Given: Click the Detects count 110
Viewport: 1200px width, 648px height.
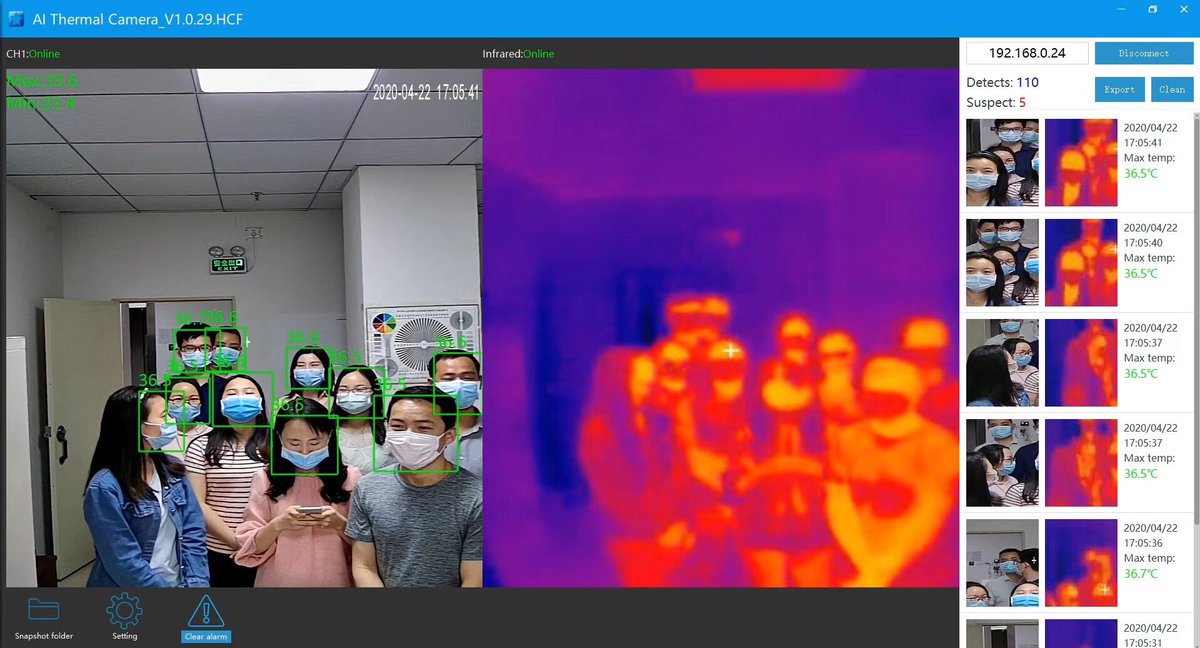Looking at the screenshot, I should (1027, 83).
